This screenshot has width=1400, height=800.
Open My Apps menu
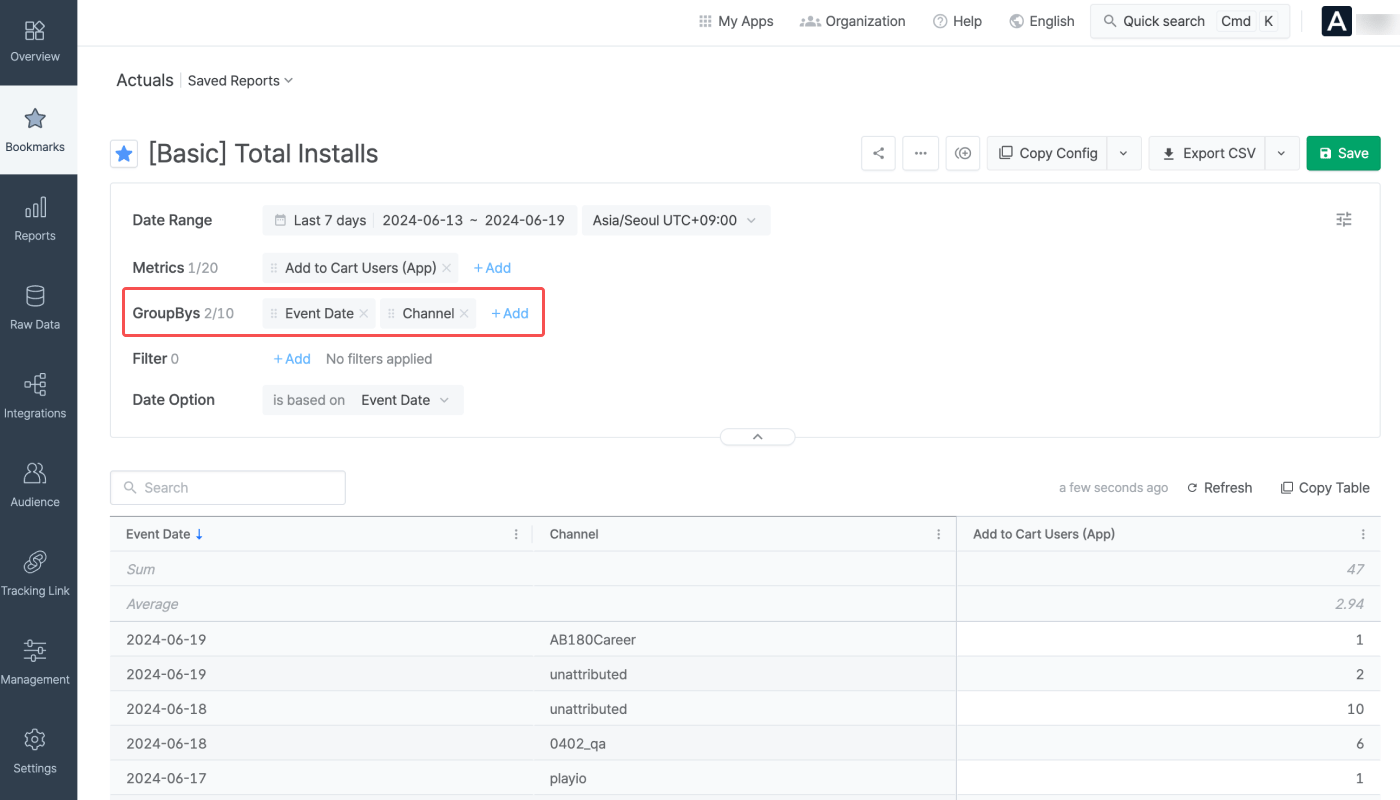(x=736, y=21)
